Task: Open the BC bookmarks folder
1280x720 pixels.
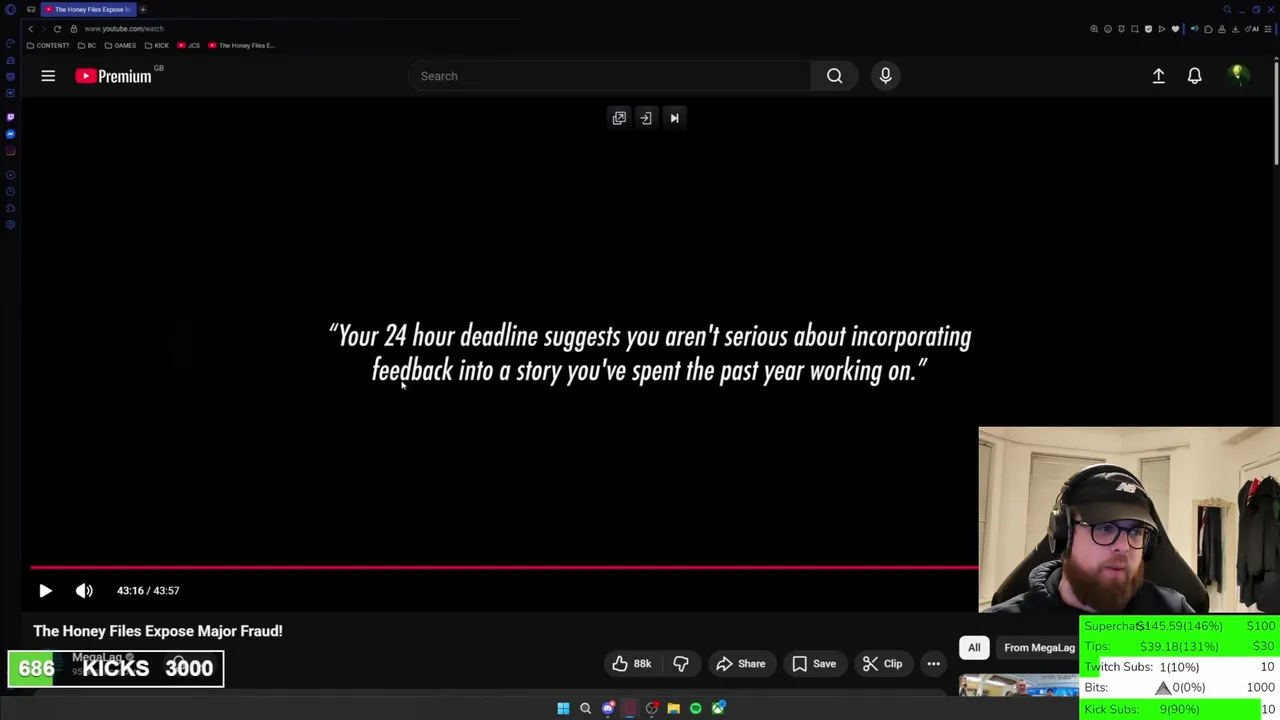Action: click(87, 45)
